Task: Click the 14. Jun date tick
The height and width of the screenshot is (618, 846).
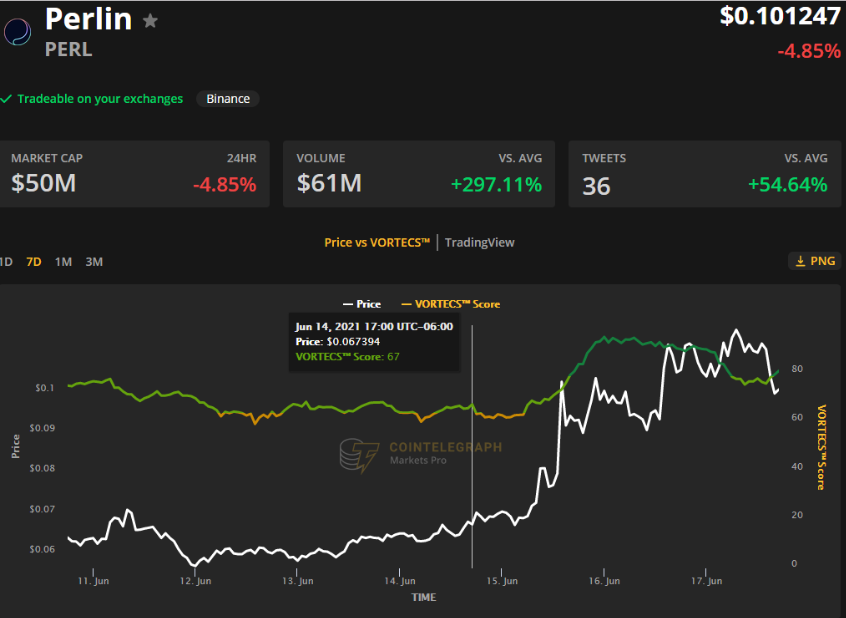Action: coord(400,581)
